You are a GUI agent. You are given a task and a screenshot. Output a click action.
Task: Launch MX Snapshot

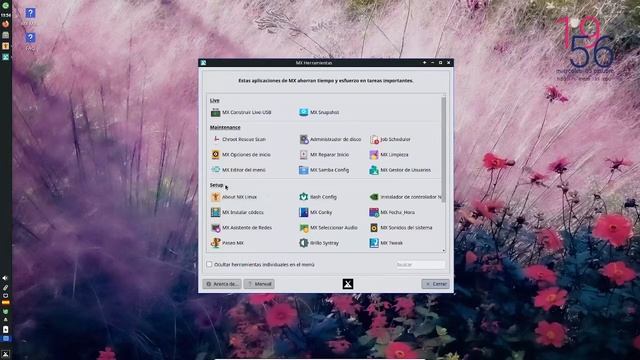(x=319, y=112)
